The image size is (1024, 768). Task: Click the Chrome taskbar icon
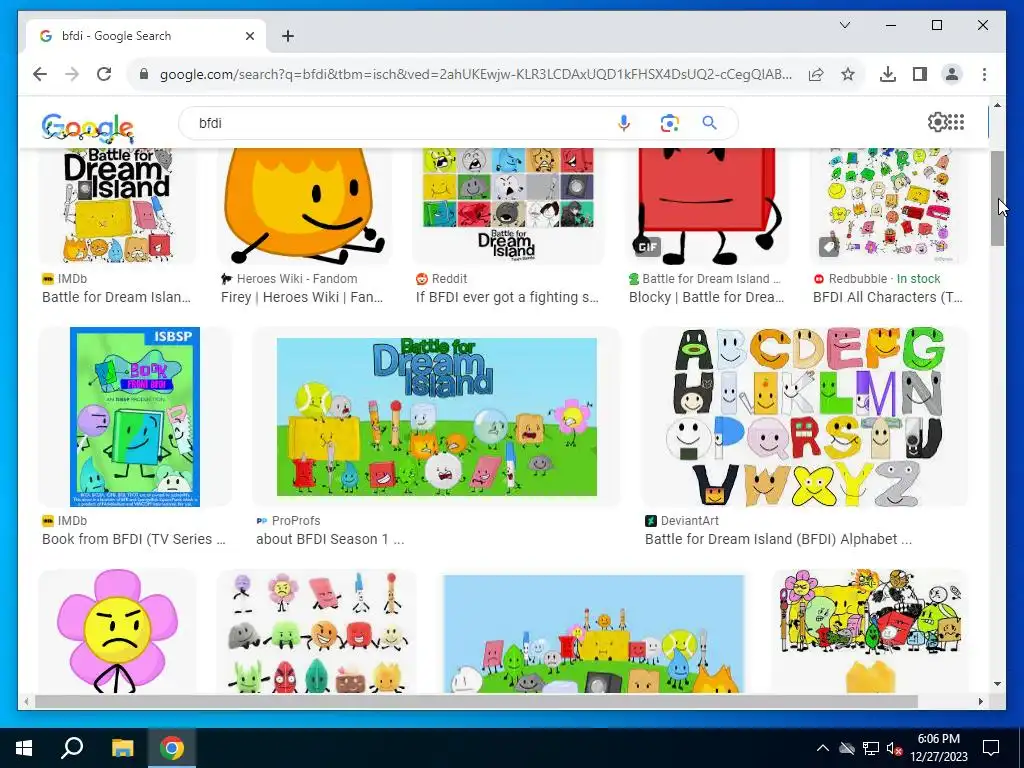tap(172, 748)
